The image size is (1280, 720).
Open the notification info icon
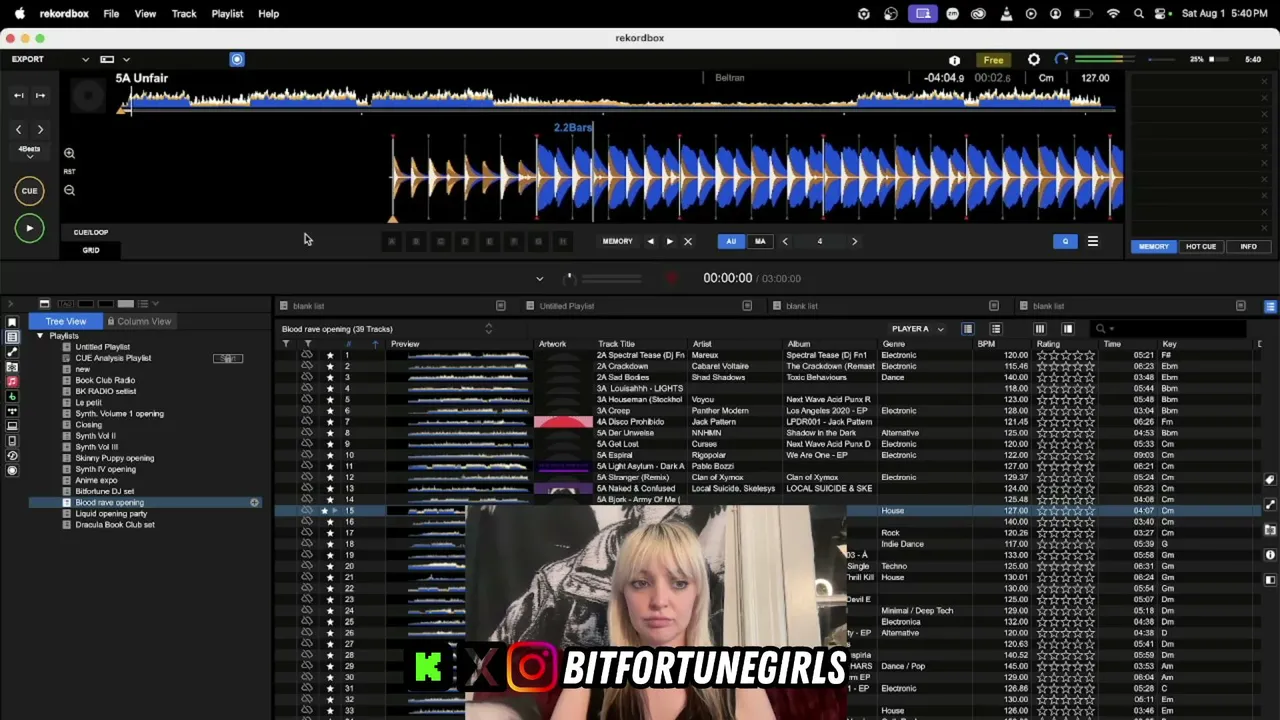954,60
